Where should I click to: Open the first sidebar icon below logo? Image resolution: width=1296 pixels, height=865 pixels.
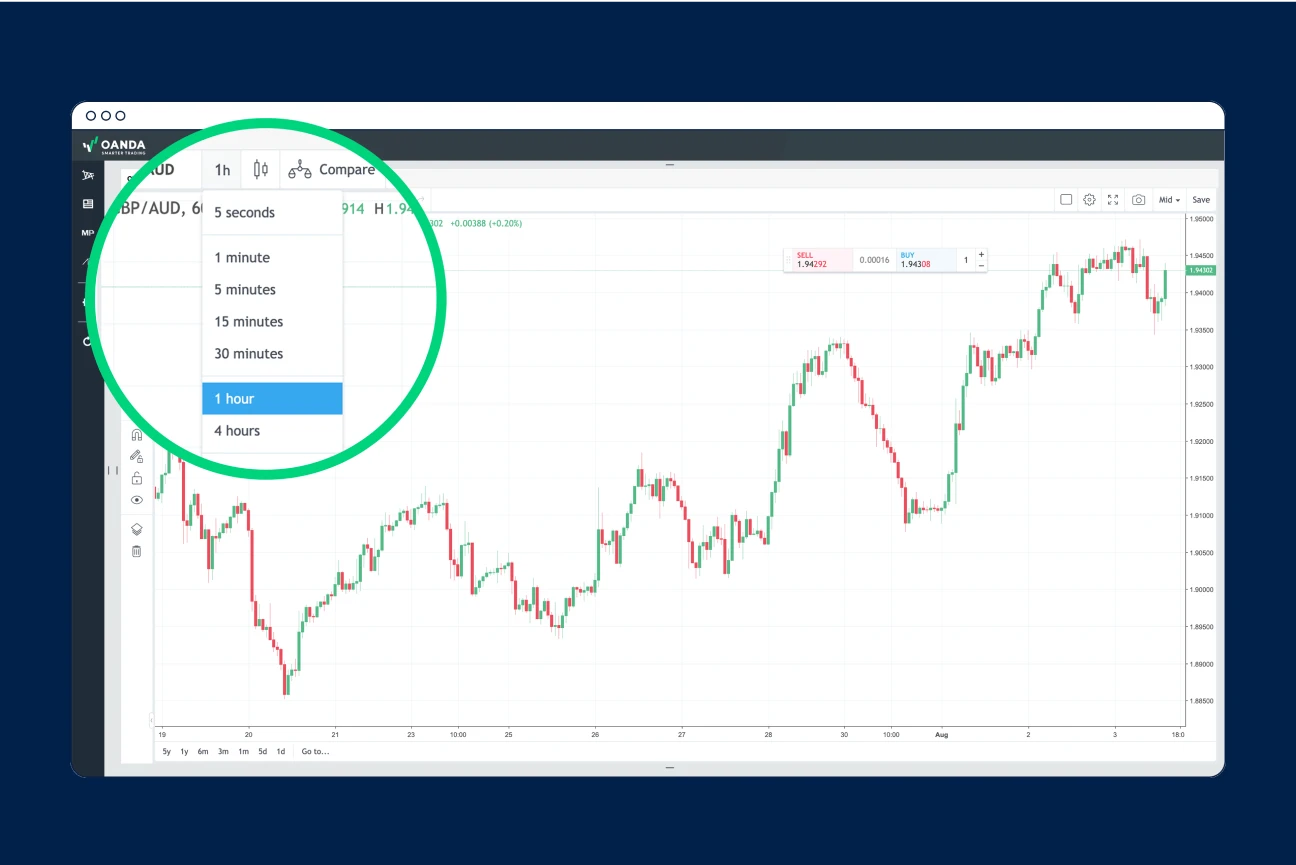click(88, 176)
